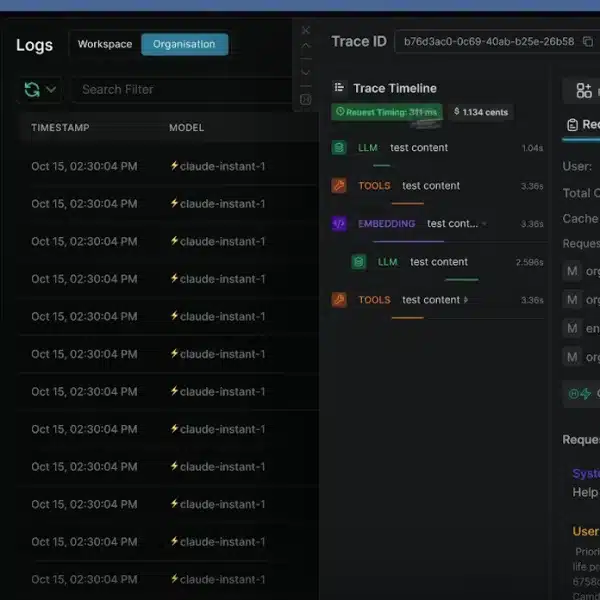Image resolution: width=600 pixels, height=600 pixels.
Task: Expand the last TOOLS span arrow
Action: [466, 300]
